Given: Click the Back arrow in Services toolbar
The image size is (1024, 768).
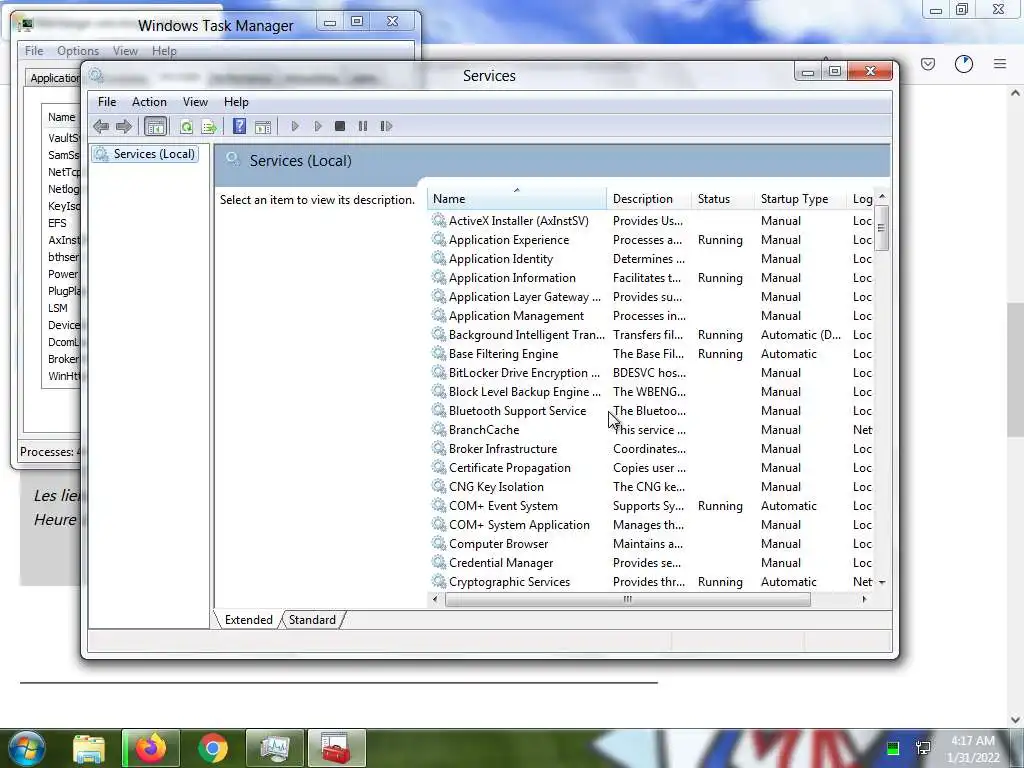Looking at the screenshot, I should [101, 126].
